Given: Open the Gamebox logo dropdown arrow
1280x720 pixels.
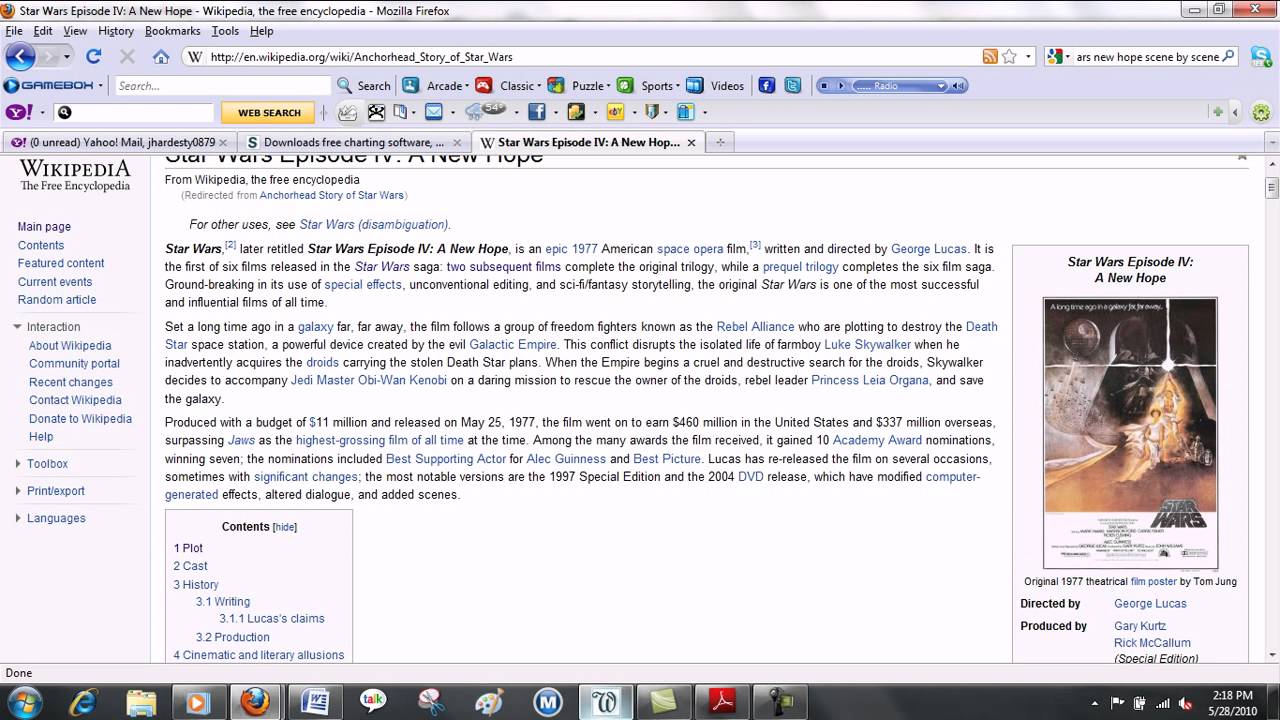Looking at the screenshot, I should click(x=101, y=86).
